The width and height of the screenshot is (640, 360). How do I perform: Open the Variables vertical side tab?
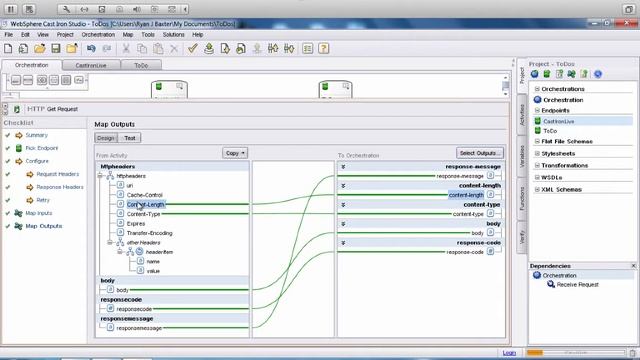(522, 156)
